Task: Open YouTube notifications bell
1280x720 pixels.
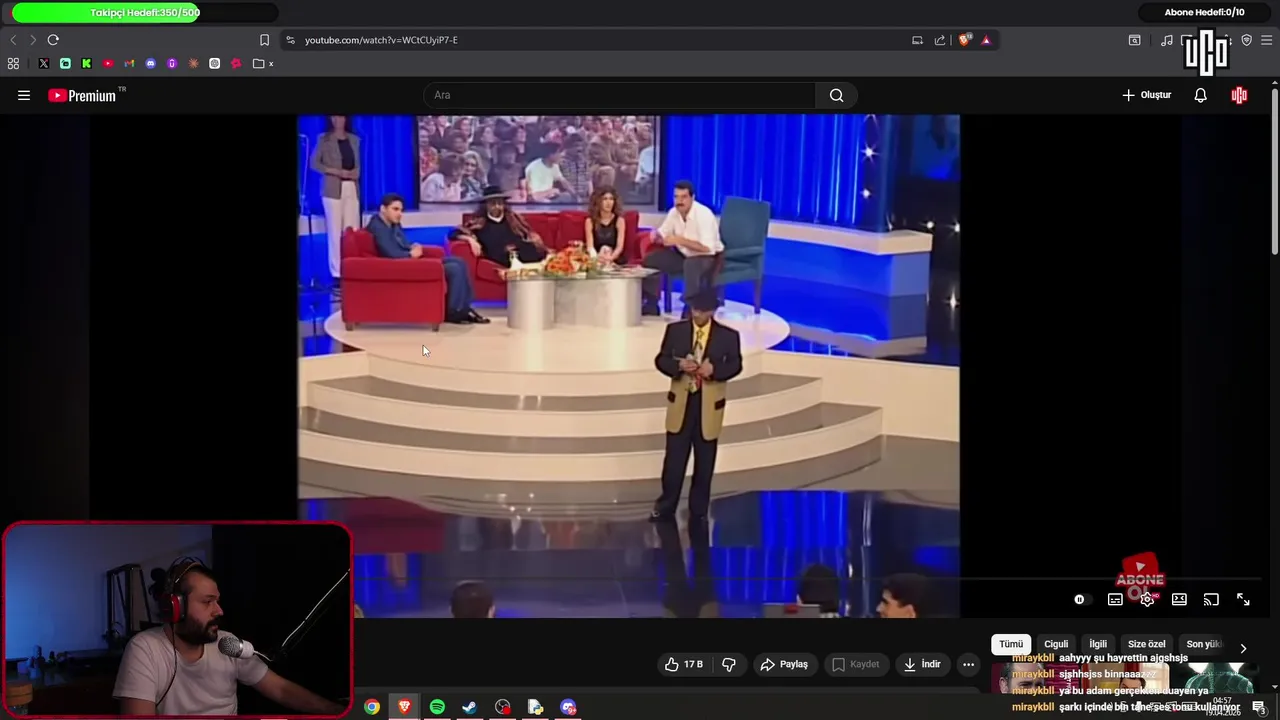Action: 1201,95
